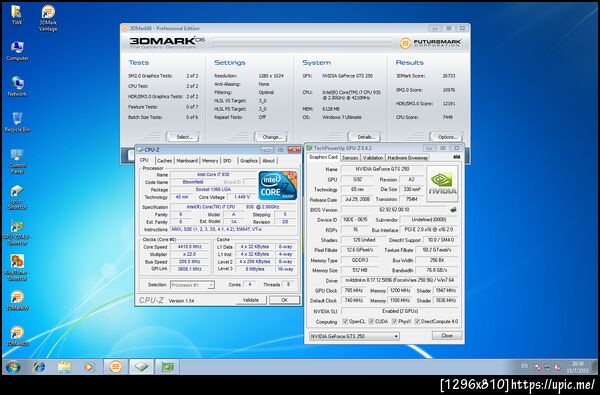The image size is (600, 395).
Task: Toggle the CUDA checkbox in GPU-Z
Action: tap(371, 322)
